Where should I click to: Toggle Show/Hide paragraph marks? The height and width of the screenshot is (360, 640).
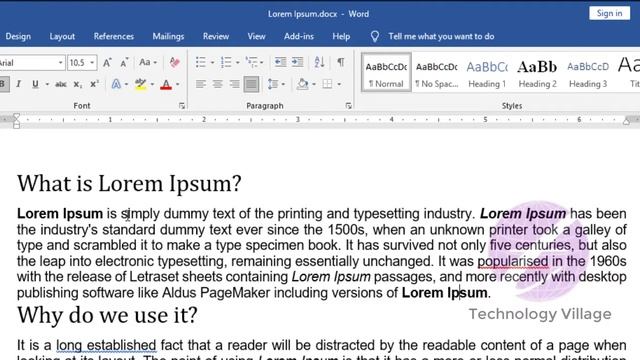340,62
